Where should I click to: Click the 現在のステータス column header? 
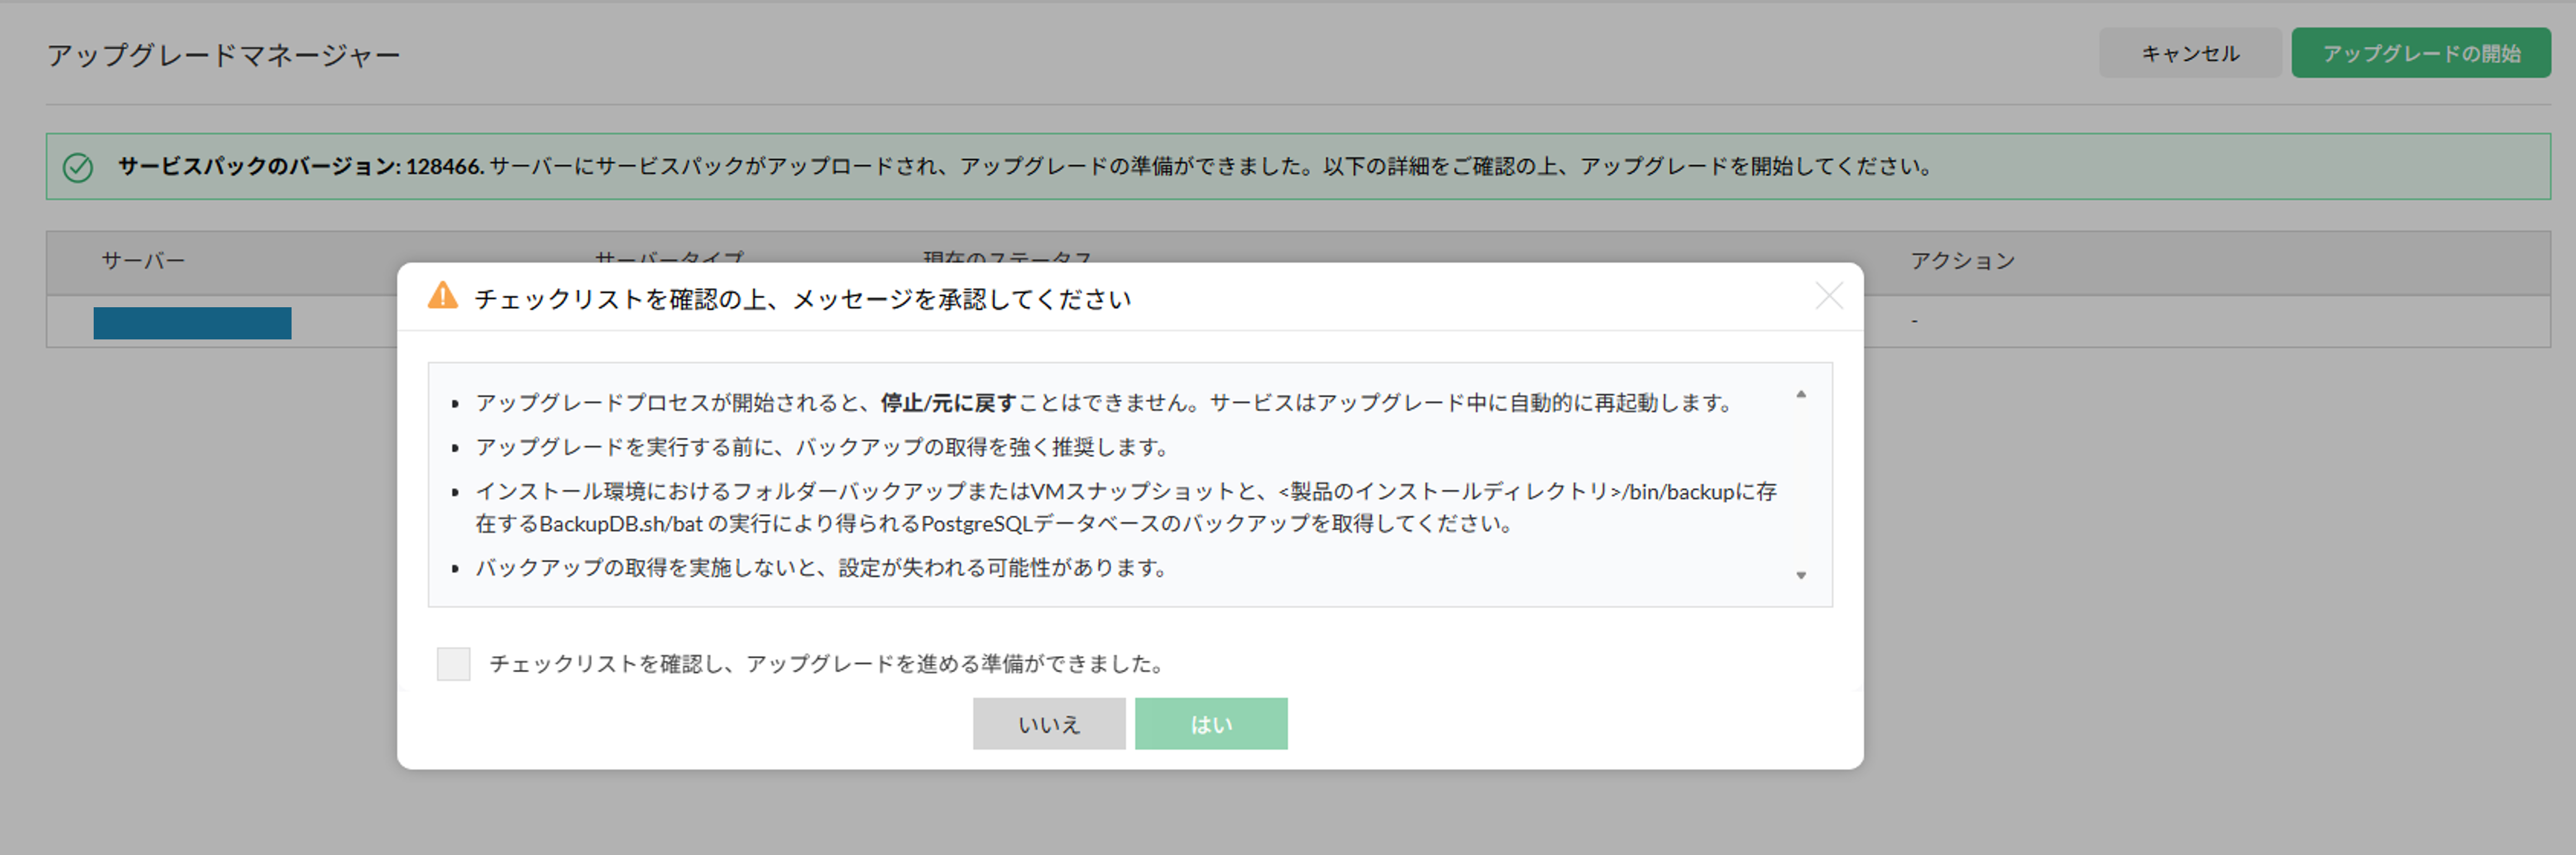(1007, 257)
